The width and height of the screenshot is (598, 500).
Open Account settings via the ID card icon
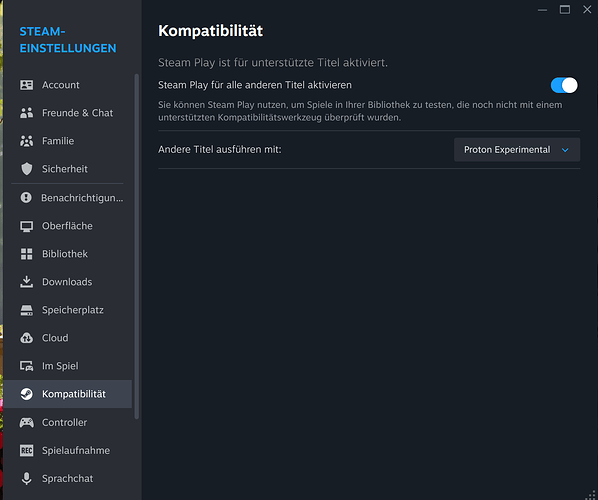26,85
